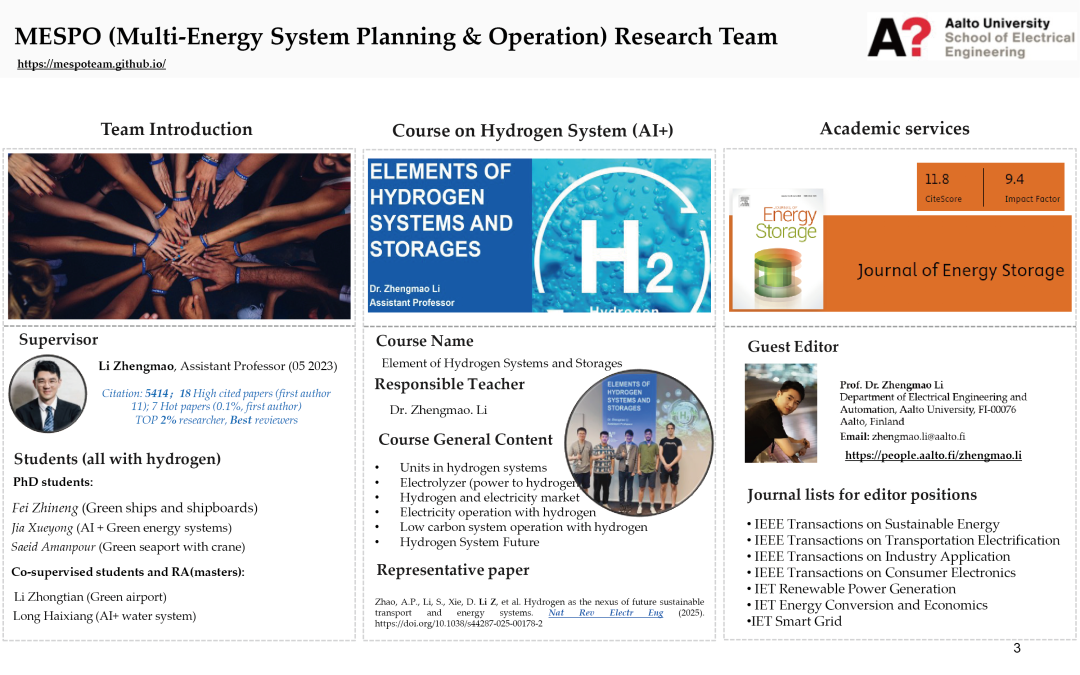Viewport: 1080px width, 675px height.
Task: Click the Energy Storage journal cover
Action: [x=777, y=249]
